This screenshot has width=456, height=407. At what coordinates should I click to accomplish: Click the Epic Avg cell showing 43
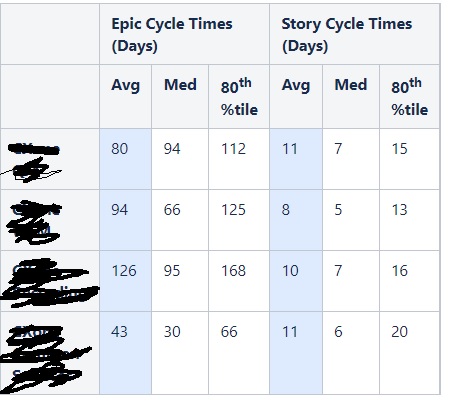125,353
